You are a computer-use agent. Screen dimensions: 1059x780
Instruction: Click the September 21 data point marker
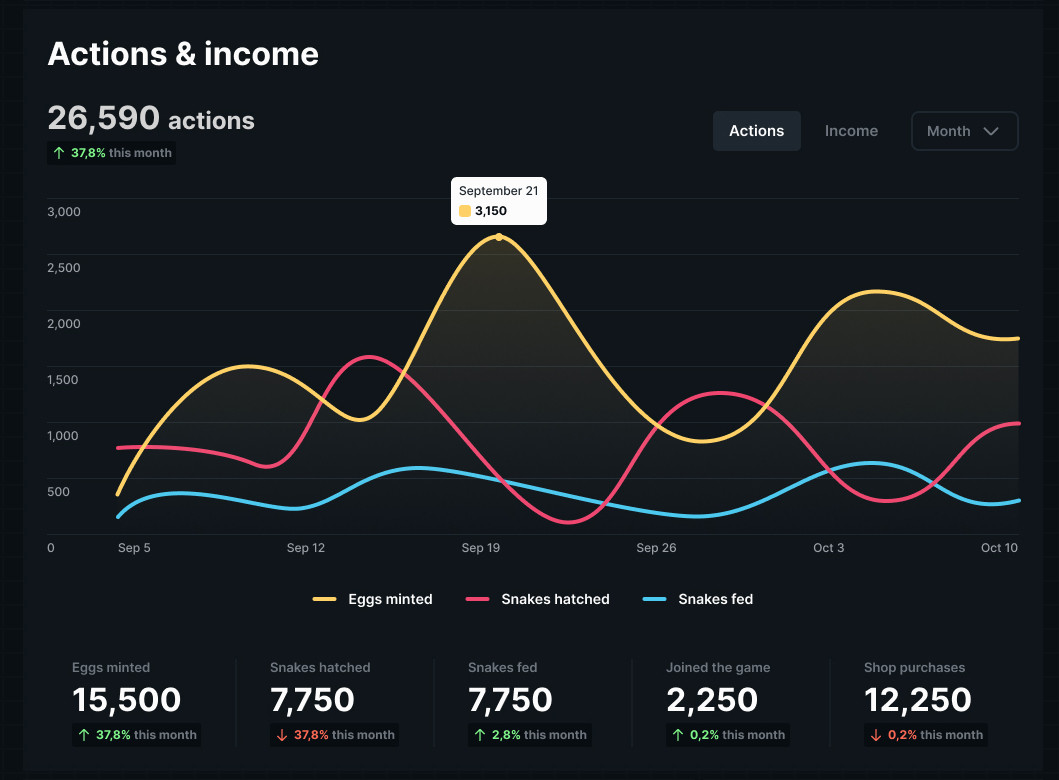[498, 237]
